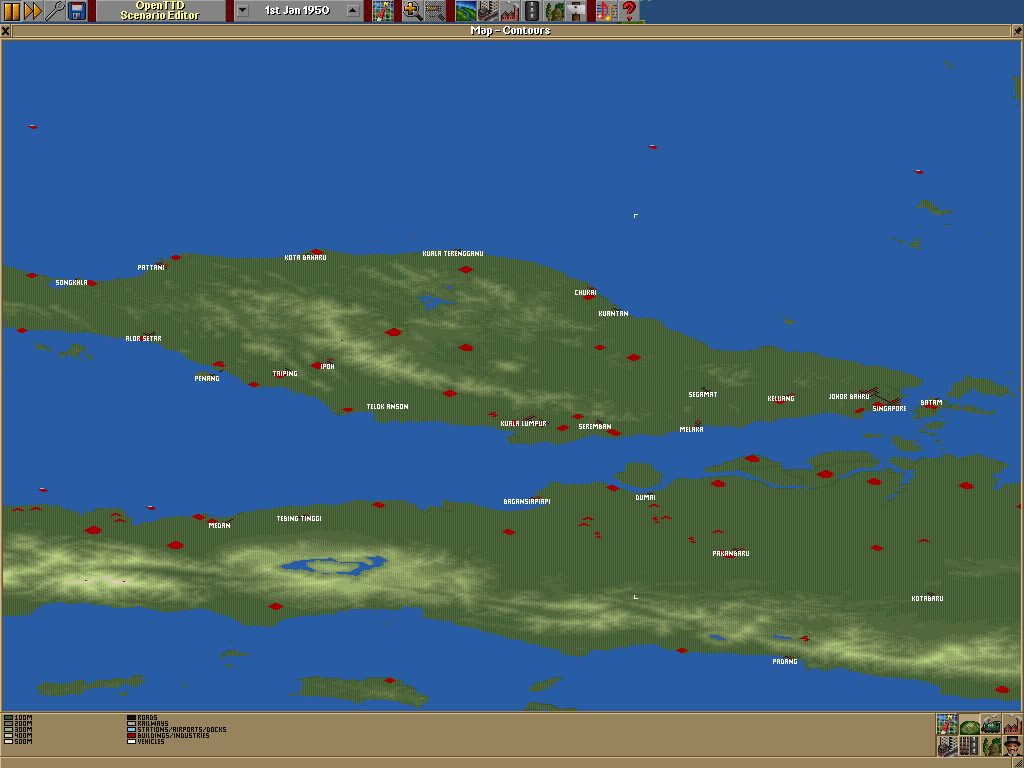Move the start date backward with the down arrow

(x=242, y=10)
